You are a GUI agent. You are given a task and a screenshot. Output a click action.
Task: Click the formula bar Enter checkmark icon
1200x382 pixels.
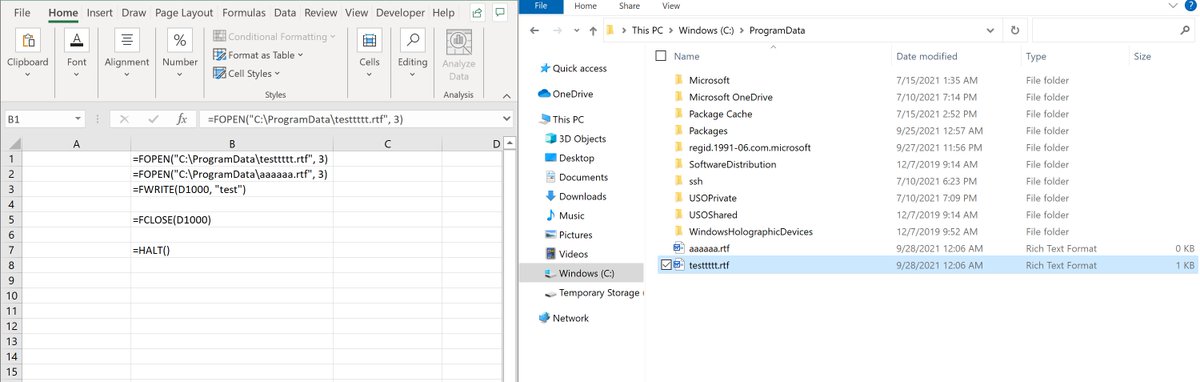point(152,119)
